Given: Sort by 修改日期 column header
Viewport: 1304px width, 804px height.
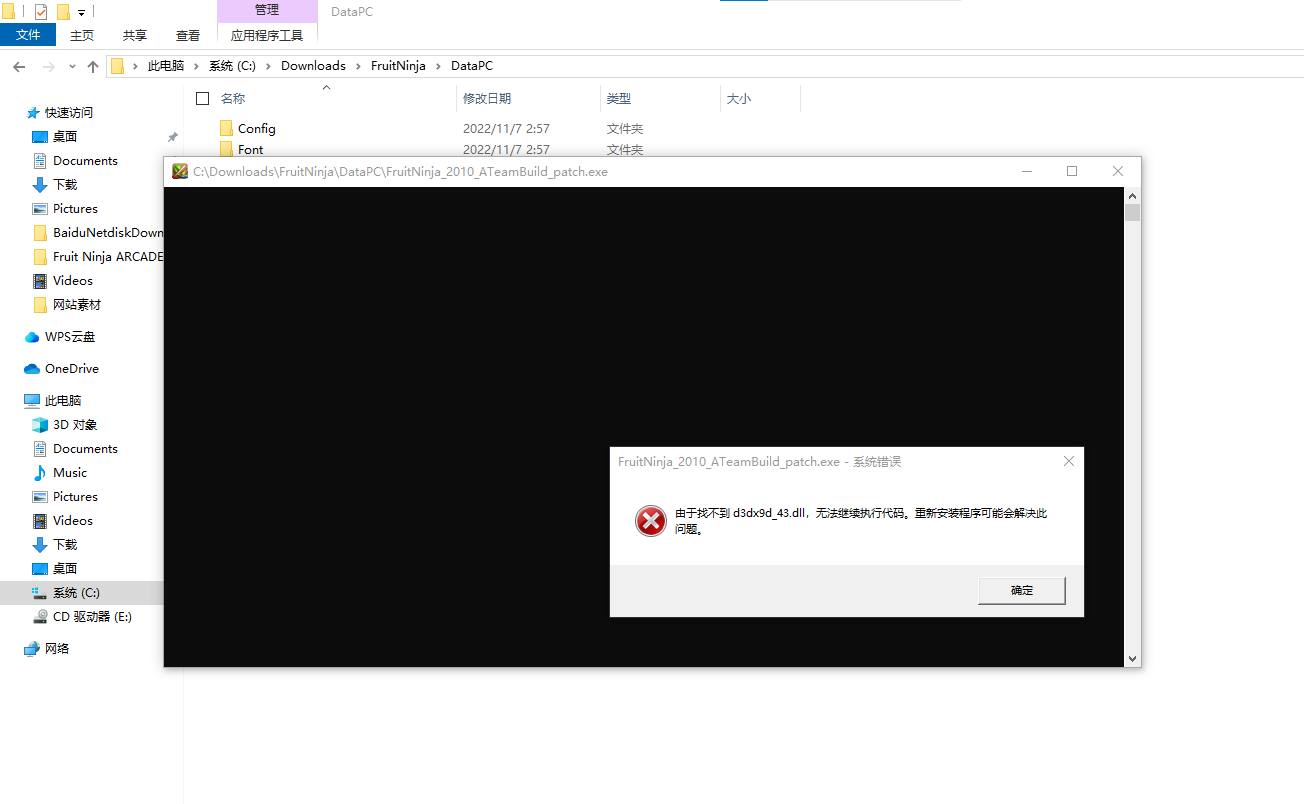Looking at the screenshot, I should [x=487, y=98].
